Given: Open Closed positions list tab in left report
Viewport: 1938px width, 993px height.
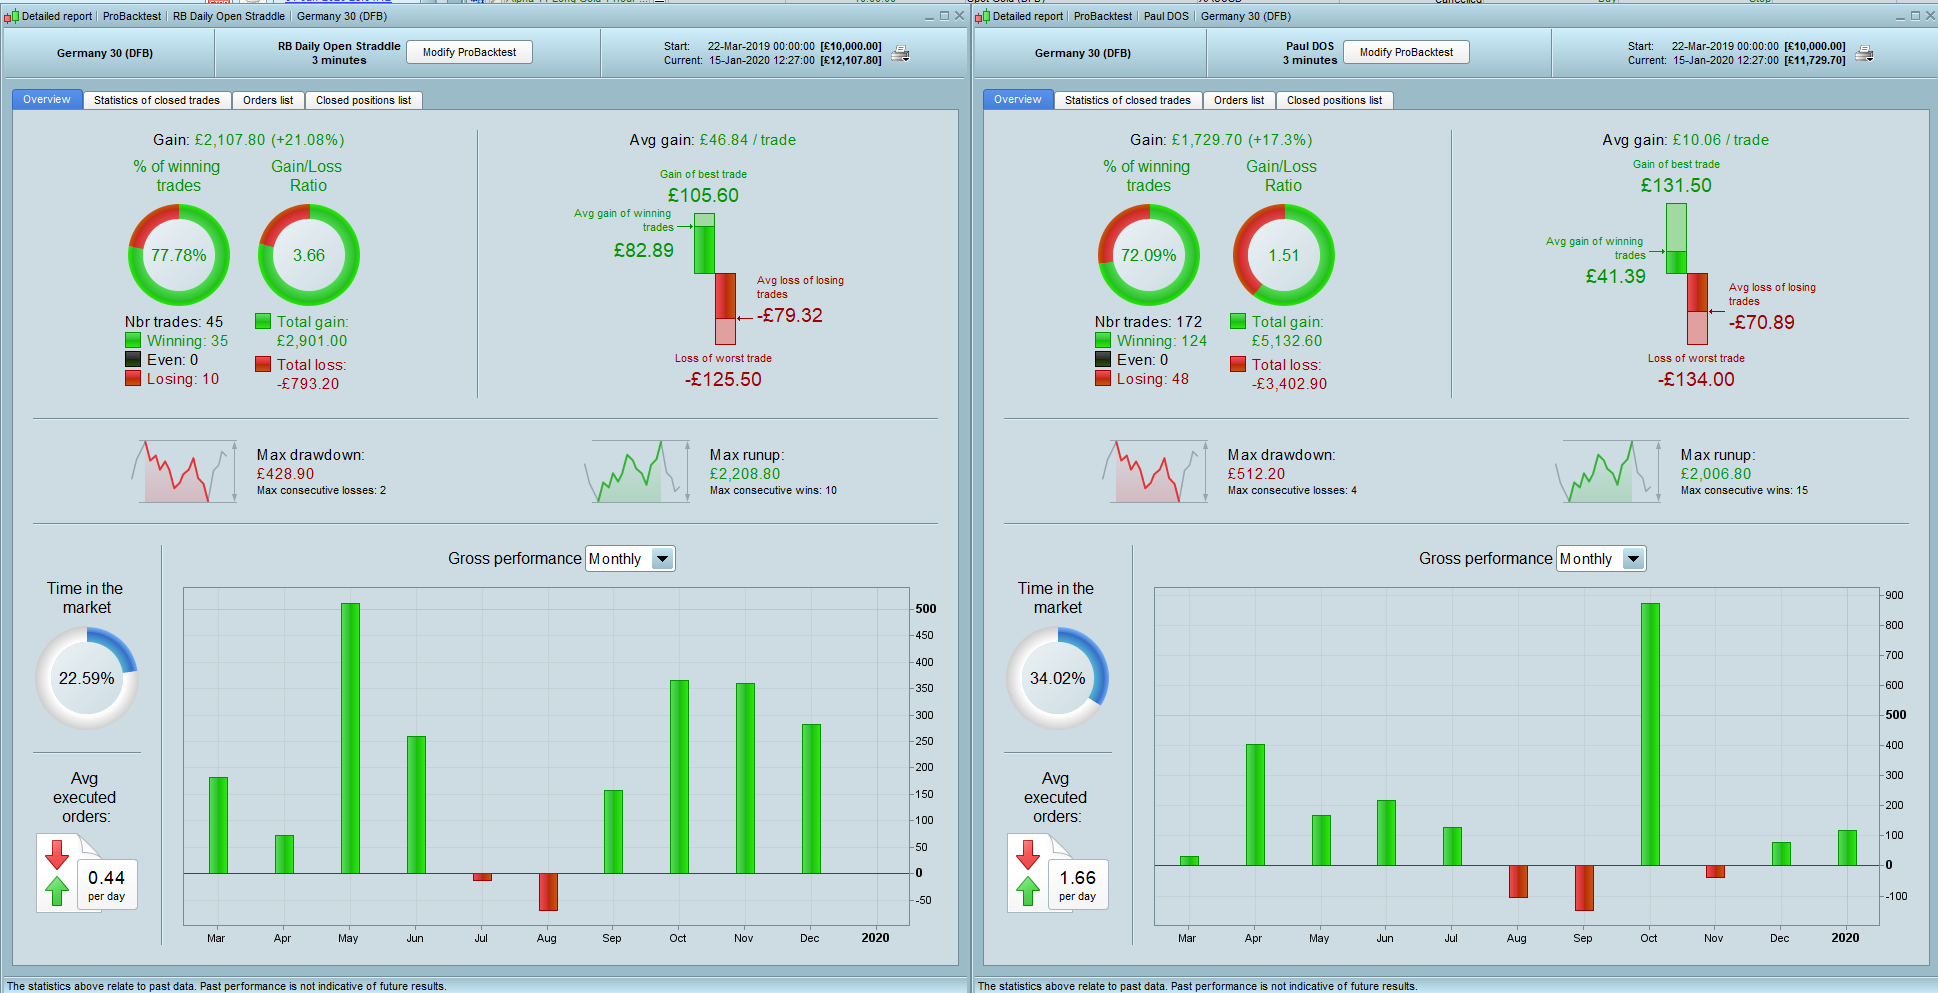Looking at the screenshot, I should (x=364, y=100).
